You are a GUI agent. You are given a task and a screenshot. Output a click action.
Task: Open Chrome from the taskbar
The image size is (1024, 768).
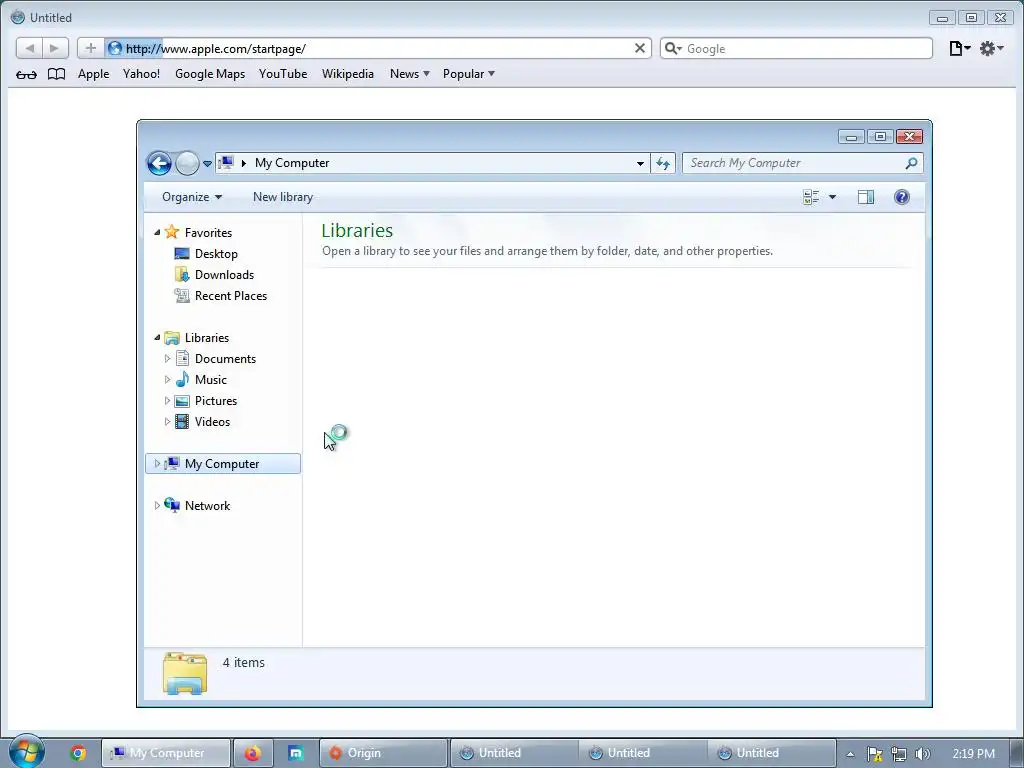tap(78, 753)
